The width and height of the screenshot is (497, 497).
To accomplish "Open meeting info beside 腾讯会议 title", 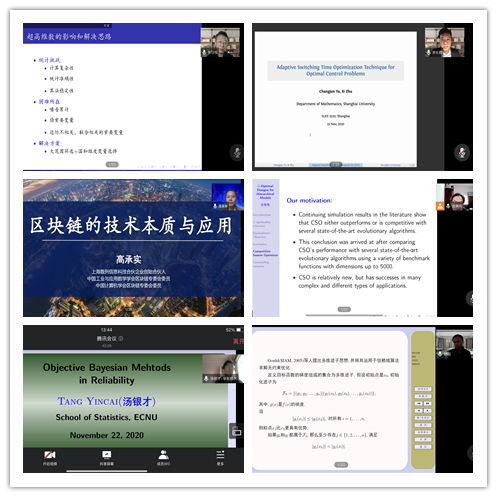I will click(121, 338).
